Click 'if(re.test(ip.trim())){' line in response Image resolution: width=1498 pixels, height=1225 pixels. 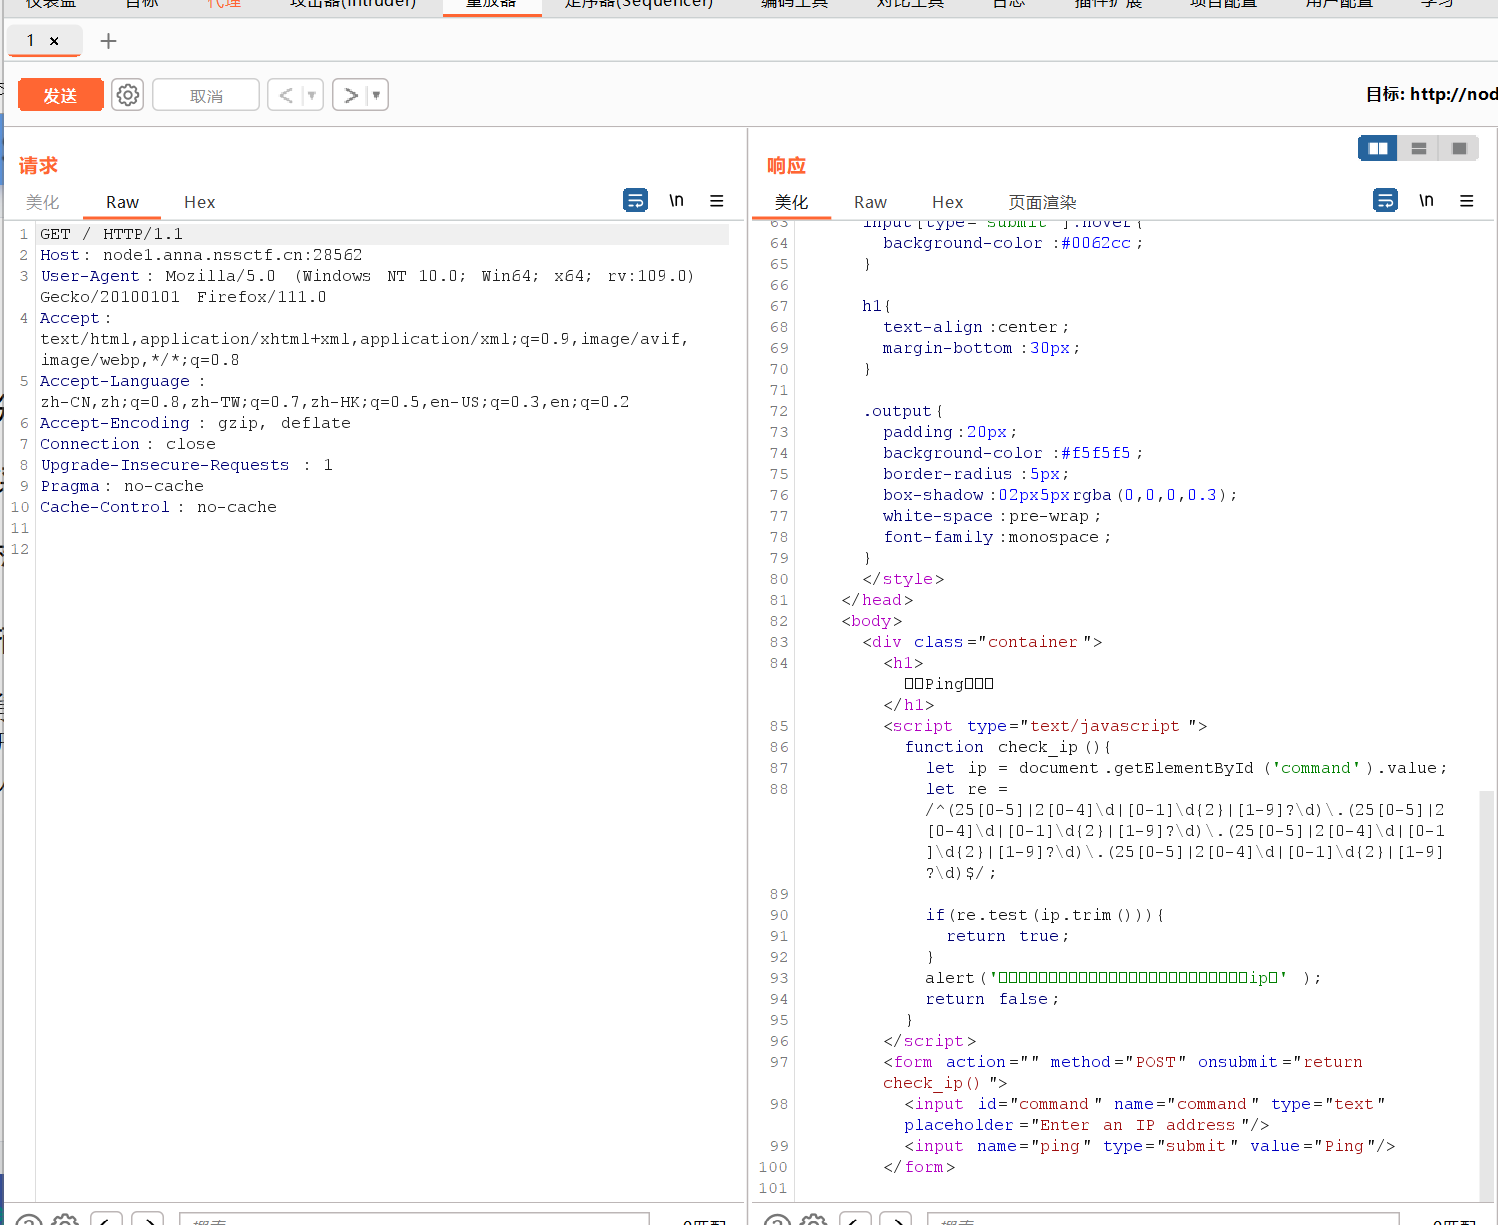[x=1044, y=915]
